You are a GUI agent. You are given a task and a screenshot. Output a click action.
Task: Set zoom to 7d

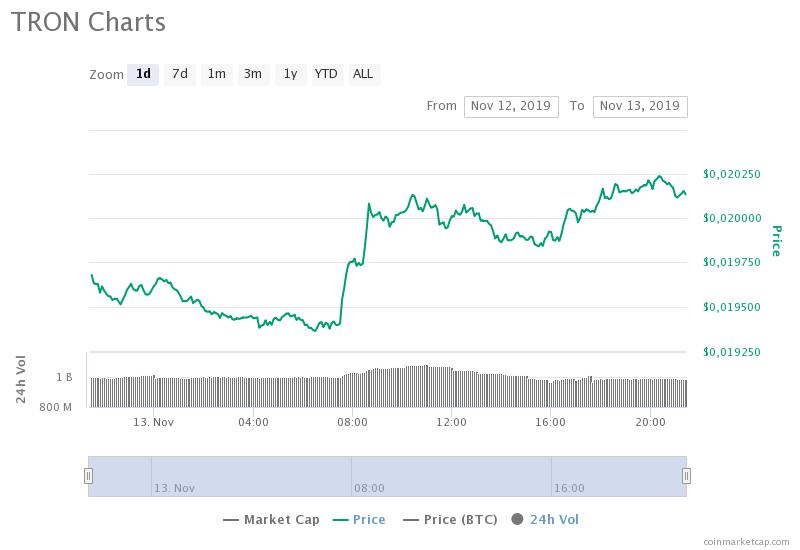coord(180,74)
